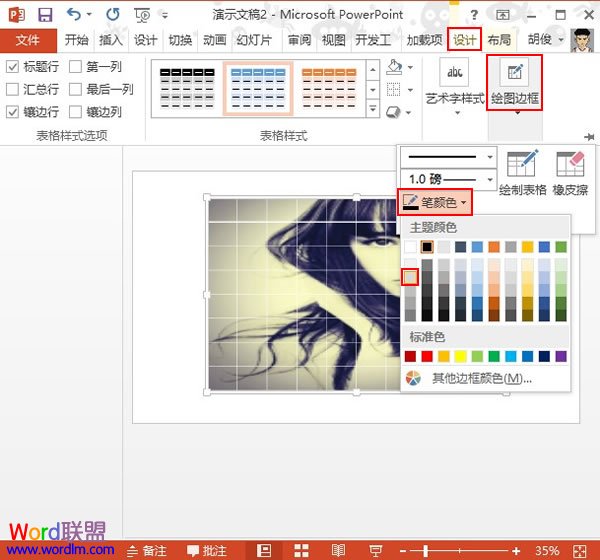The width and height of the screenshot is (600, 560).
Task: Click the Draw Borders pencil icon
Action: pos(514,72)
